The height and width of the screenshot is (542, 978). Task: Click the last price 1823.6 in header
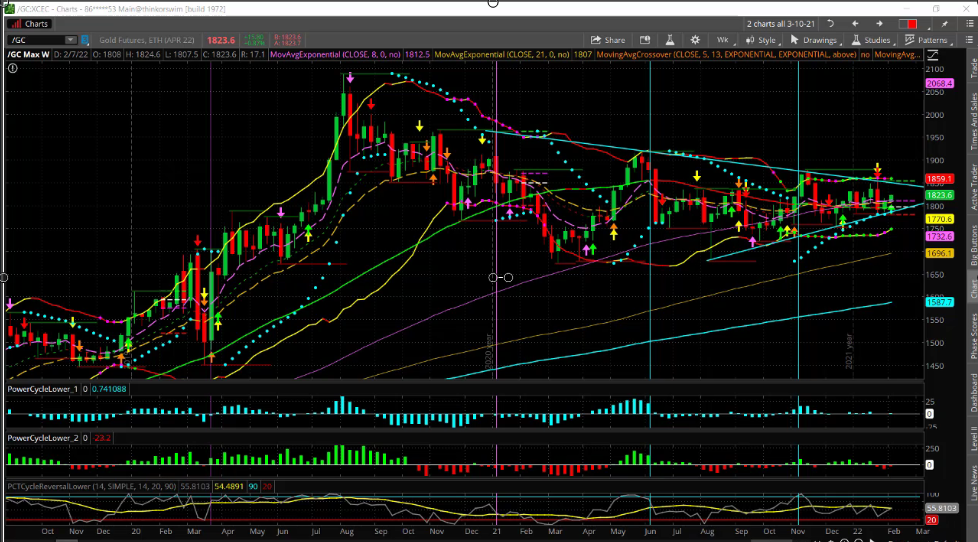221,40
